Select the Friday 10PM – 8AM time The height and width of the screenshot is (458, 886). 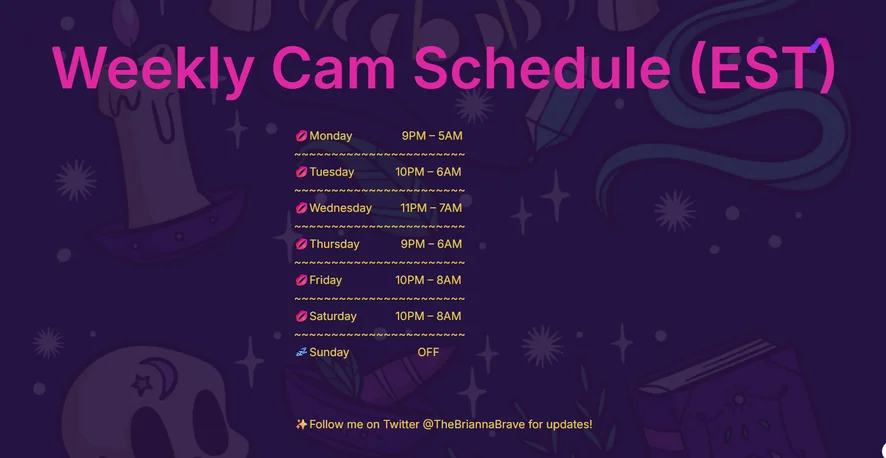(x=428, y=280)
